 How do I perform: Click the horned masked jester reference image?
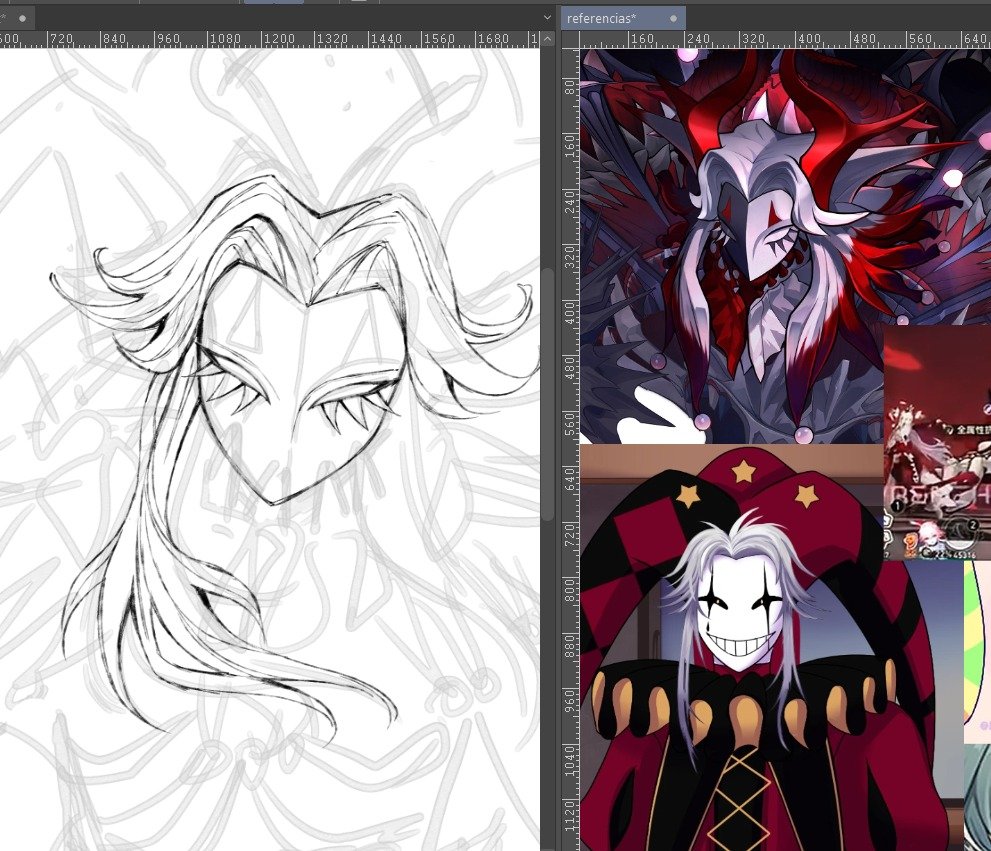(x=731, y=247)
